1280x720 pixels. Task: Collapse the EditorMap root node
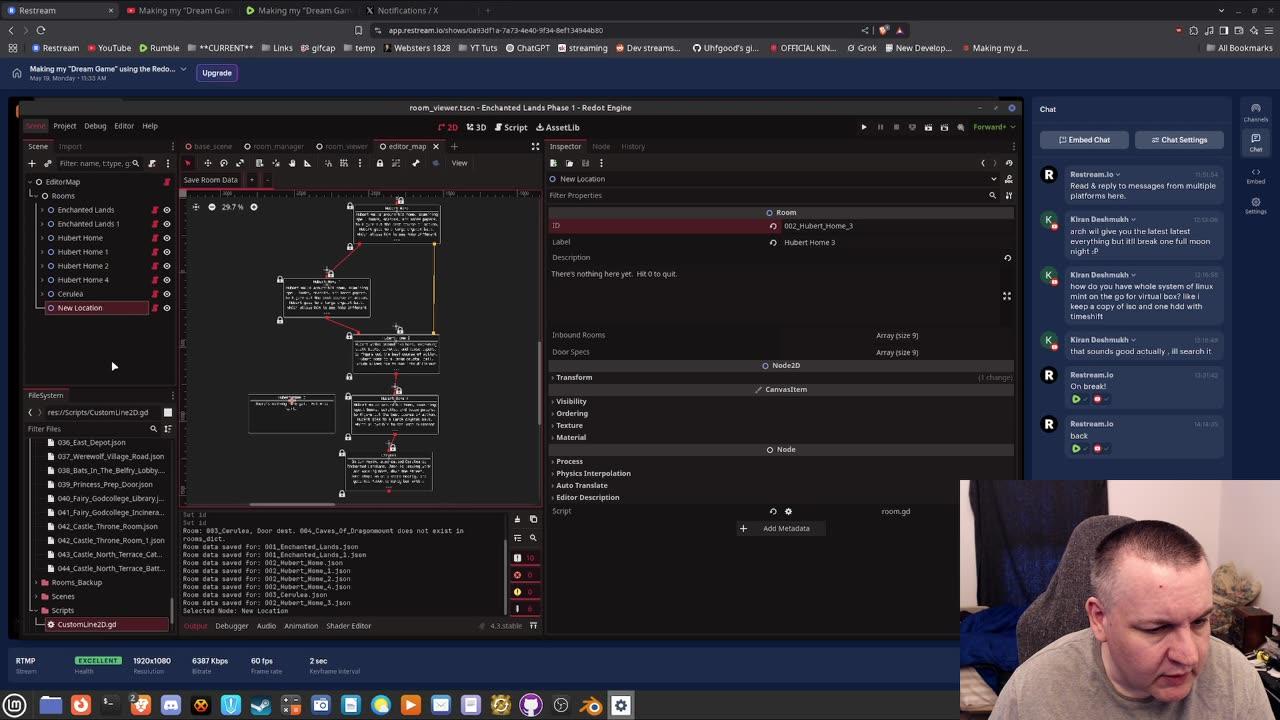29,182
